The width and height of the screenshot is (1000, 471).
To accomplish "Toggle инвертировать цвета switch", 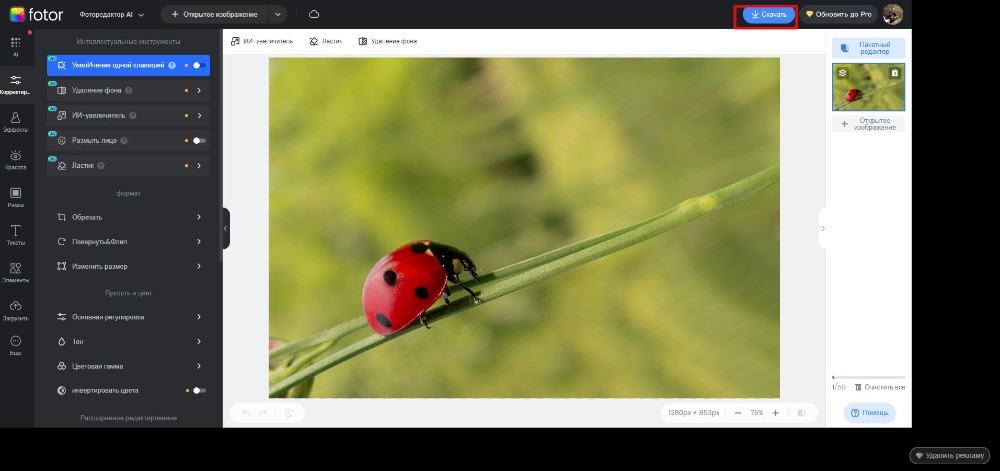I will 199,390.
